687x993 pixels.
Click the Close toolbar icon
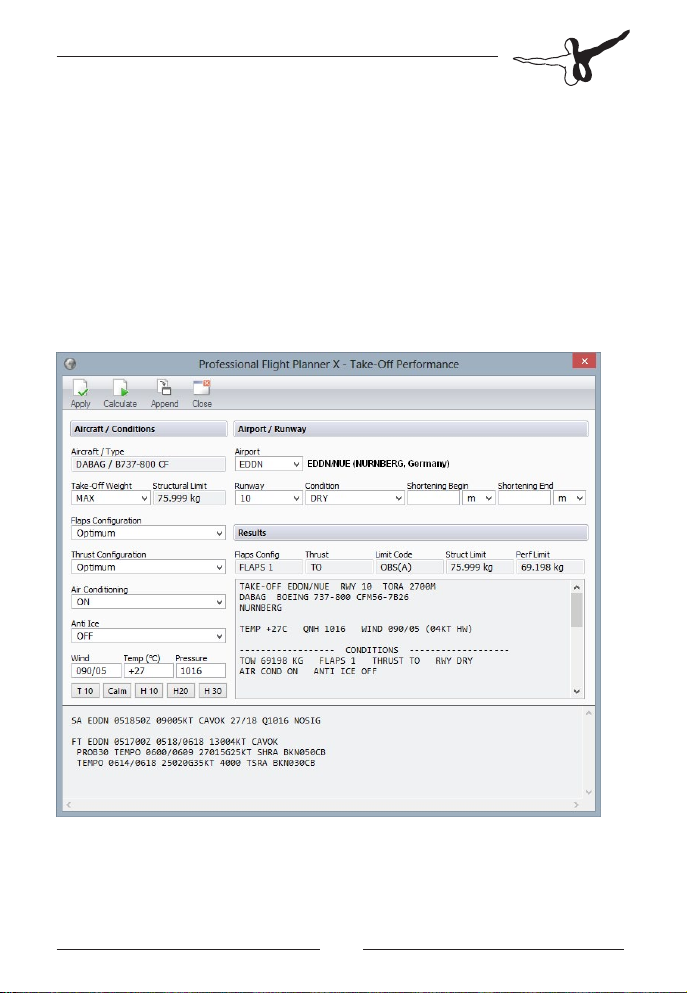click(x=202, y=393)
